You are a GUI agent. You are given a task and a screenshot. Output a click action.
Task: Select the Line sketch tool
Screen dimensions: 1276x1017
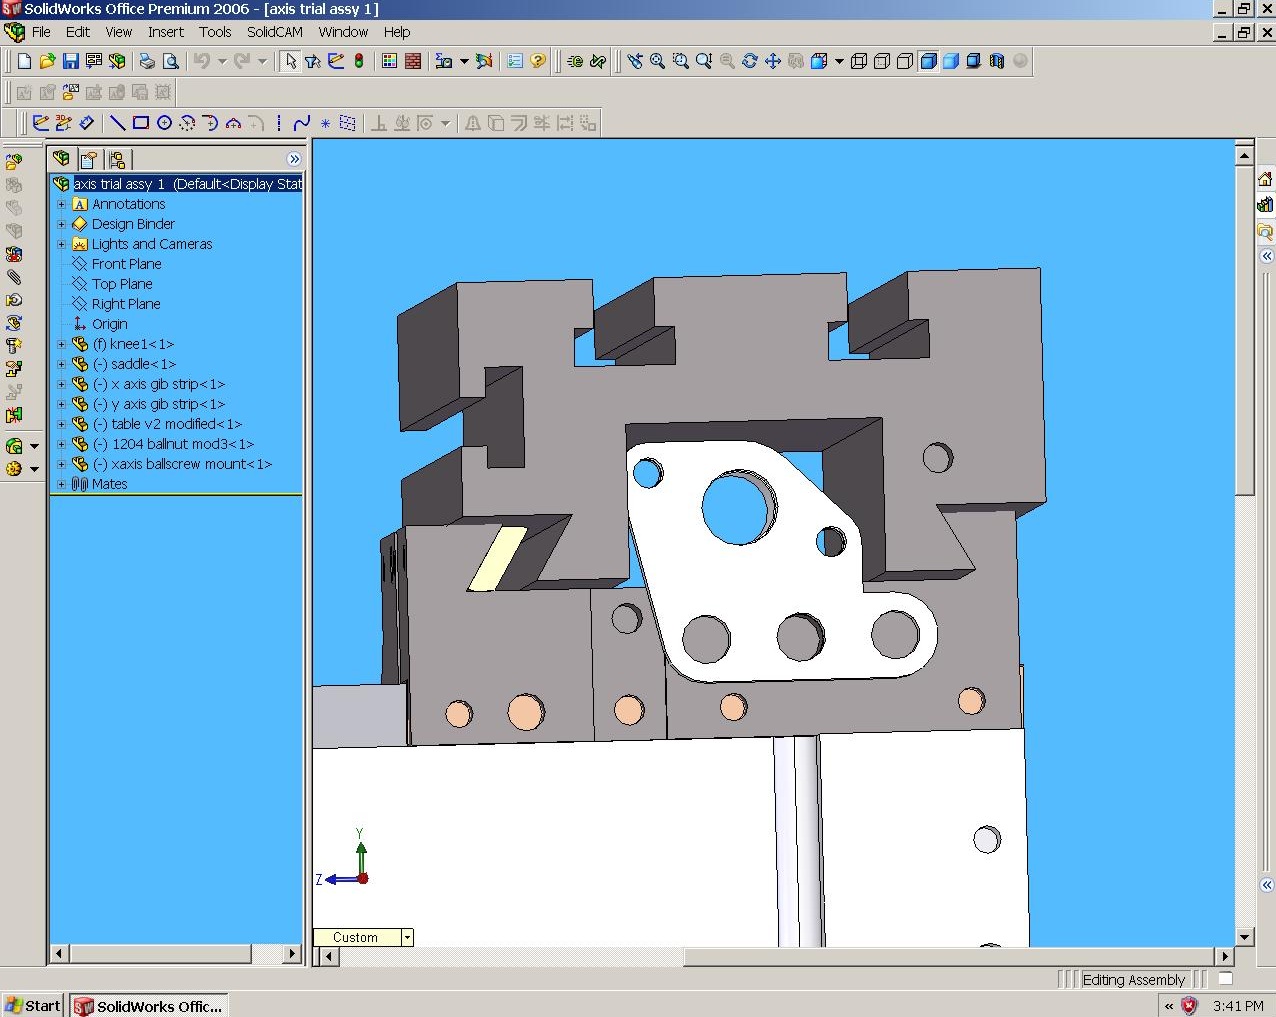coord(117,123)
